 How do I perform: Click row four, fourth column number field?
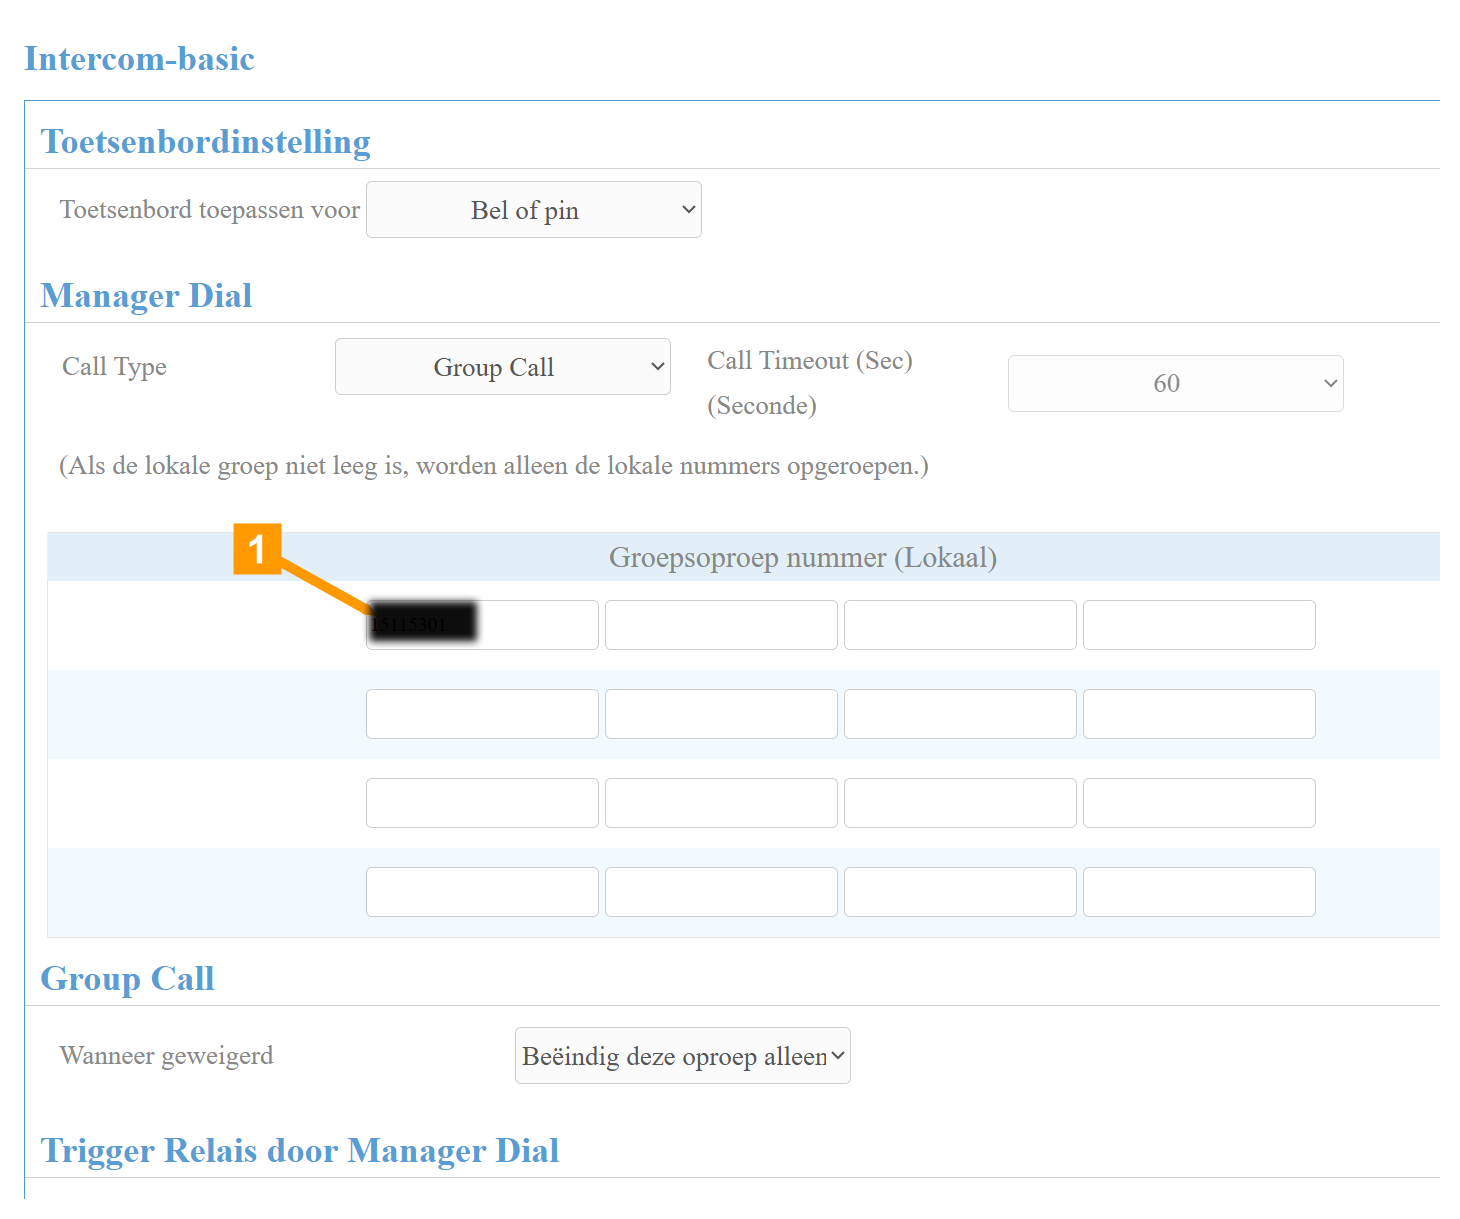1199,892
